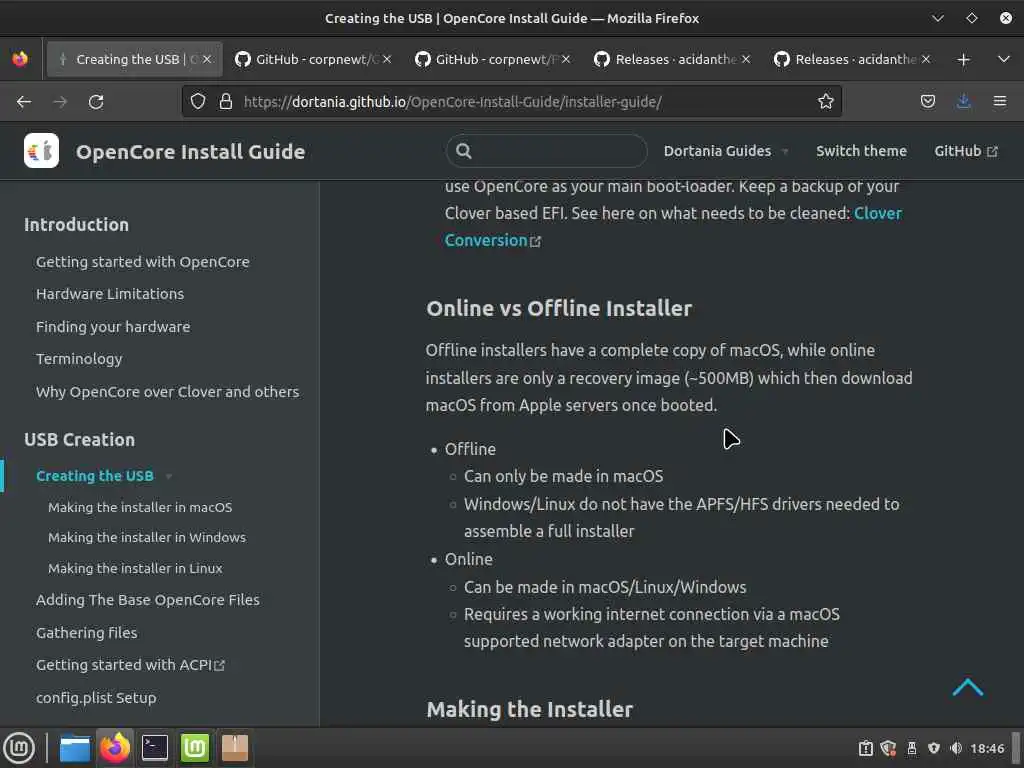Select Creating the USB sidebar item
Viewport: 1024px width, 768px height.
pos(95,476)
